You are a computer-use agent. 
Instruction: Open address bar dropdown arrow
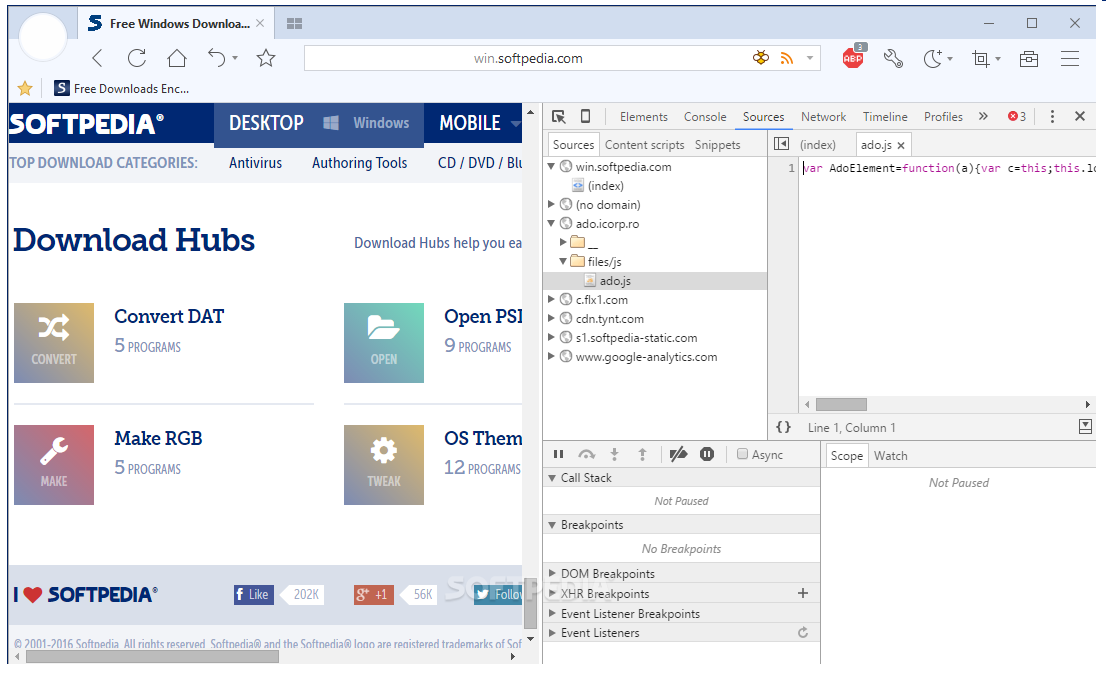coord(810,59)
